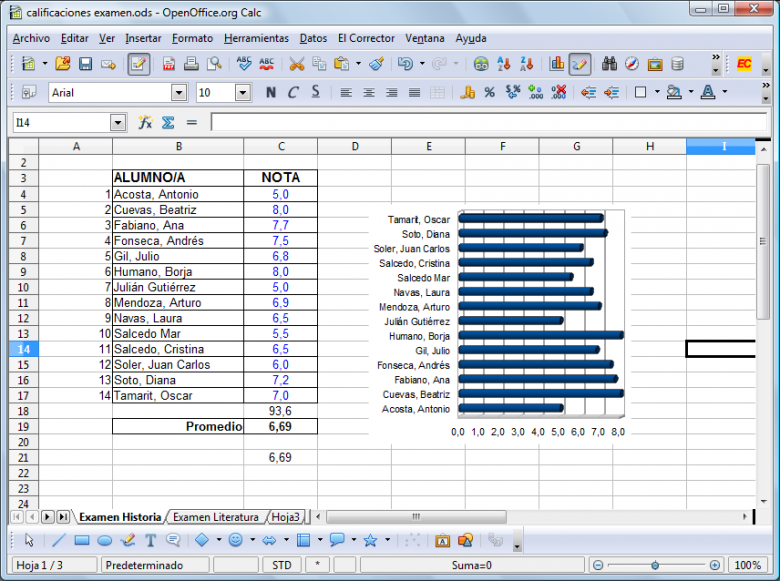Image resolution: width=780 pixels, height=581 pixels.
Task: Select the Text tool T icon
Action: [x=150, y=540]
